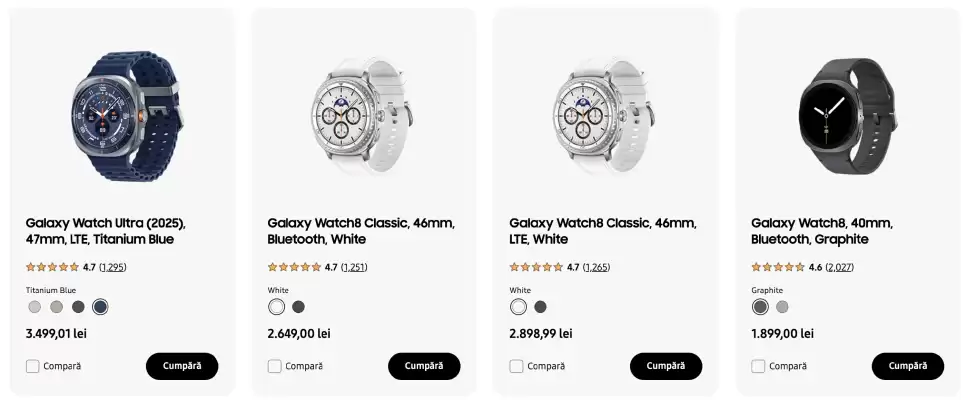Open 1.295 reviews for Watch Ultra
Screen dimensions: 966x400
113,267
